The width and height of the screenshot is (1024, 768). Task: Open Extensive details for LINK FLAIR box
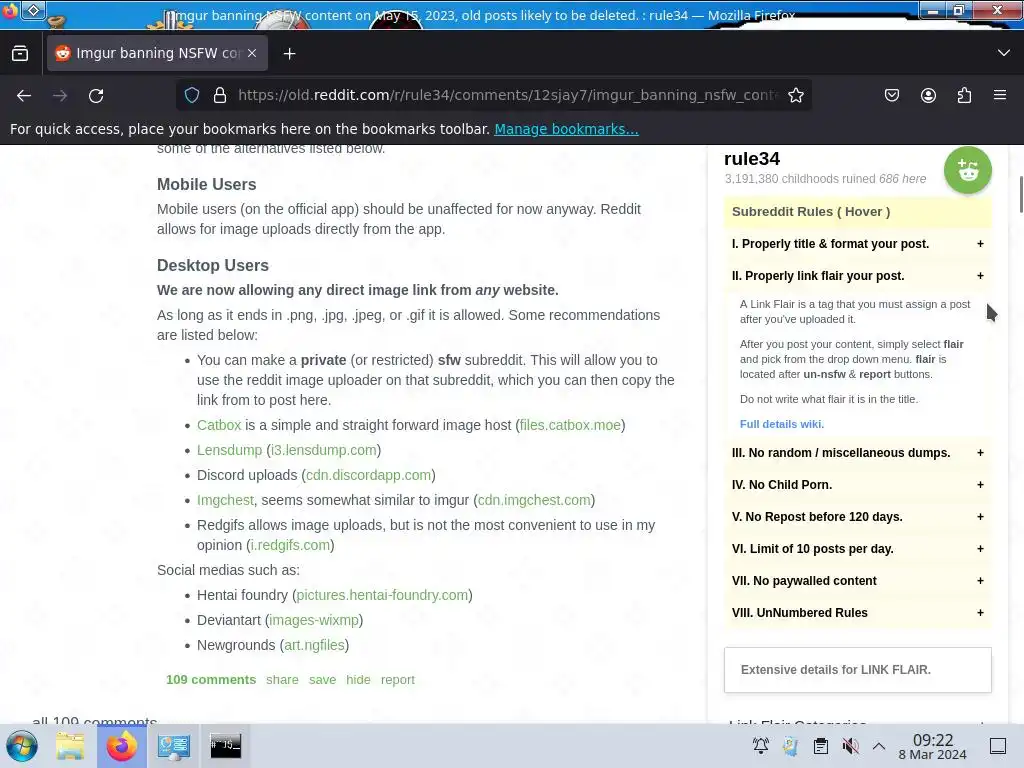click(857, 670)
